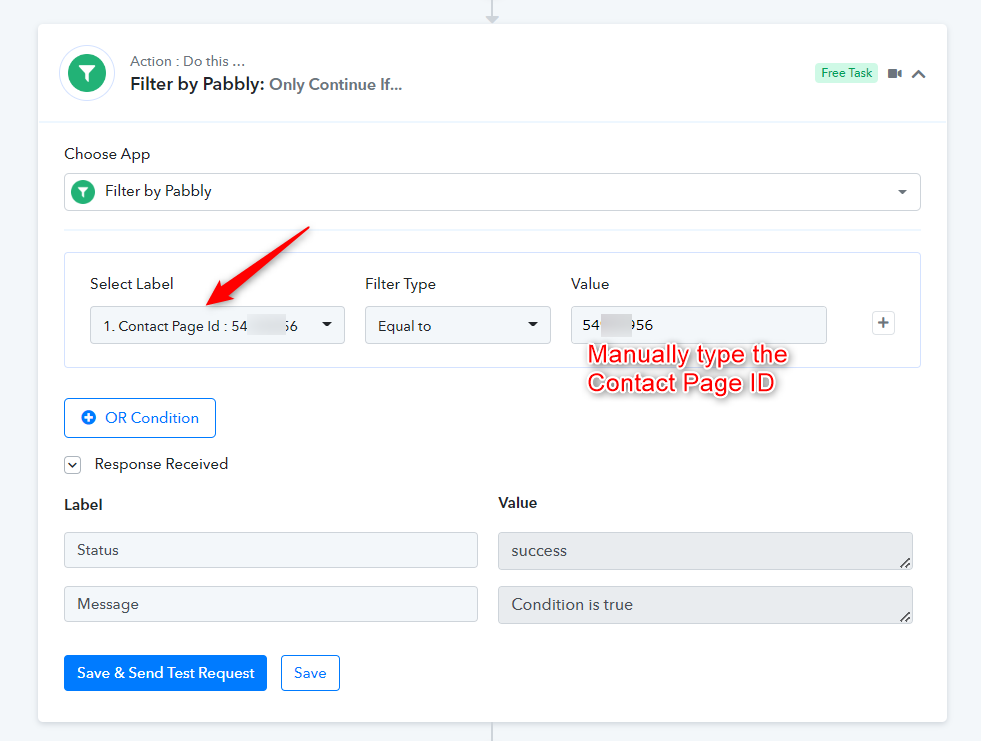
Task: Open the Select Label Contact Page Id dropdown
Action: (217, 325)
